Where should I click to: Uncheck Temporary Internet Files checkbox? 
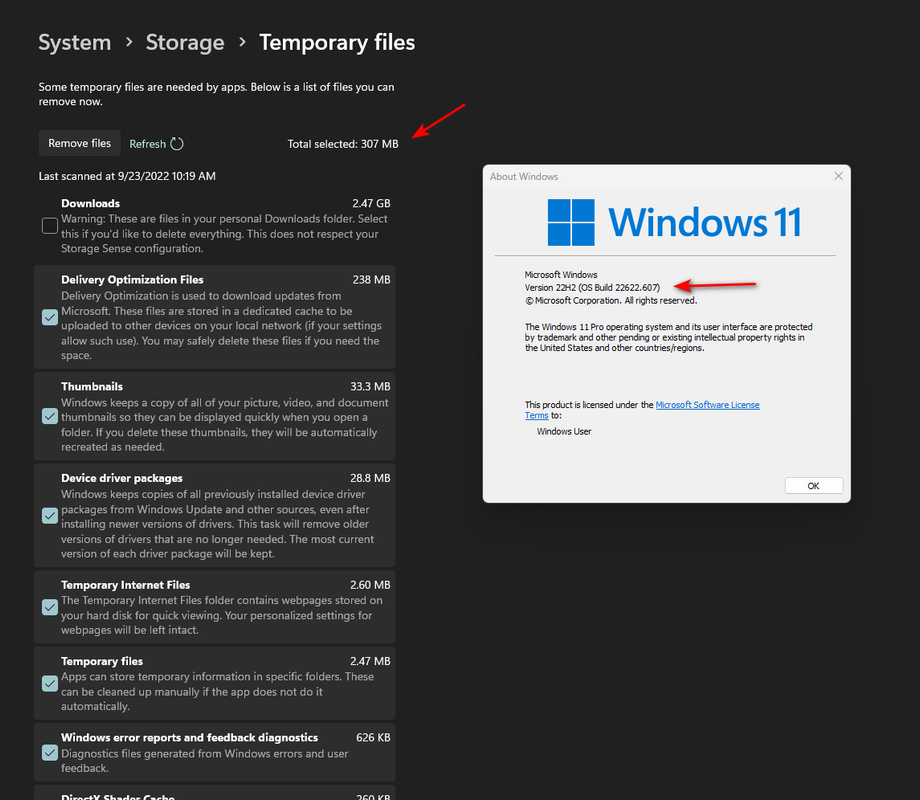(50, 607)
